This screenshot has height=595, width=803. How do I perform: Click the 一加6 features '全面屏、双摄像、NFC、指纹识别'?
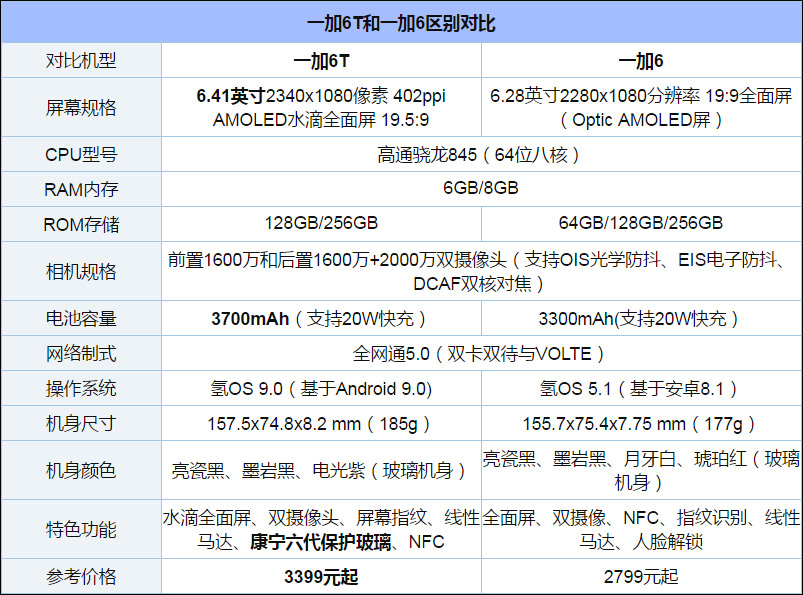click(614, 518)
